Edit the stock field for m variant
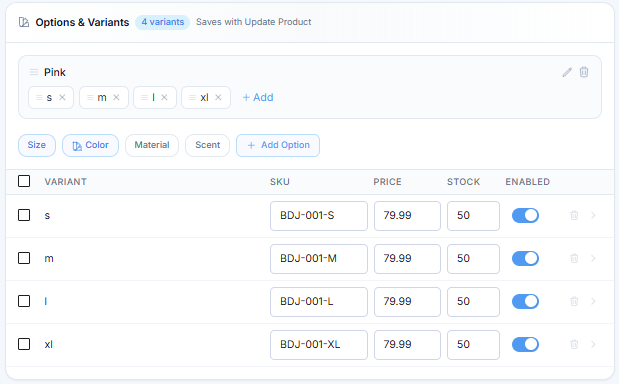The width and height of the screenshot is (619, 384). pyautogui.click(x=473, y=259)
